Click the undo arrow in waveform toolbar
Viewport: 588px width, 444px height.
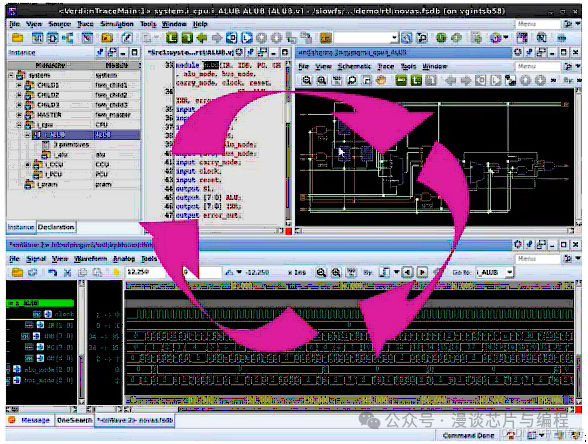(x=52, y=273)
